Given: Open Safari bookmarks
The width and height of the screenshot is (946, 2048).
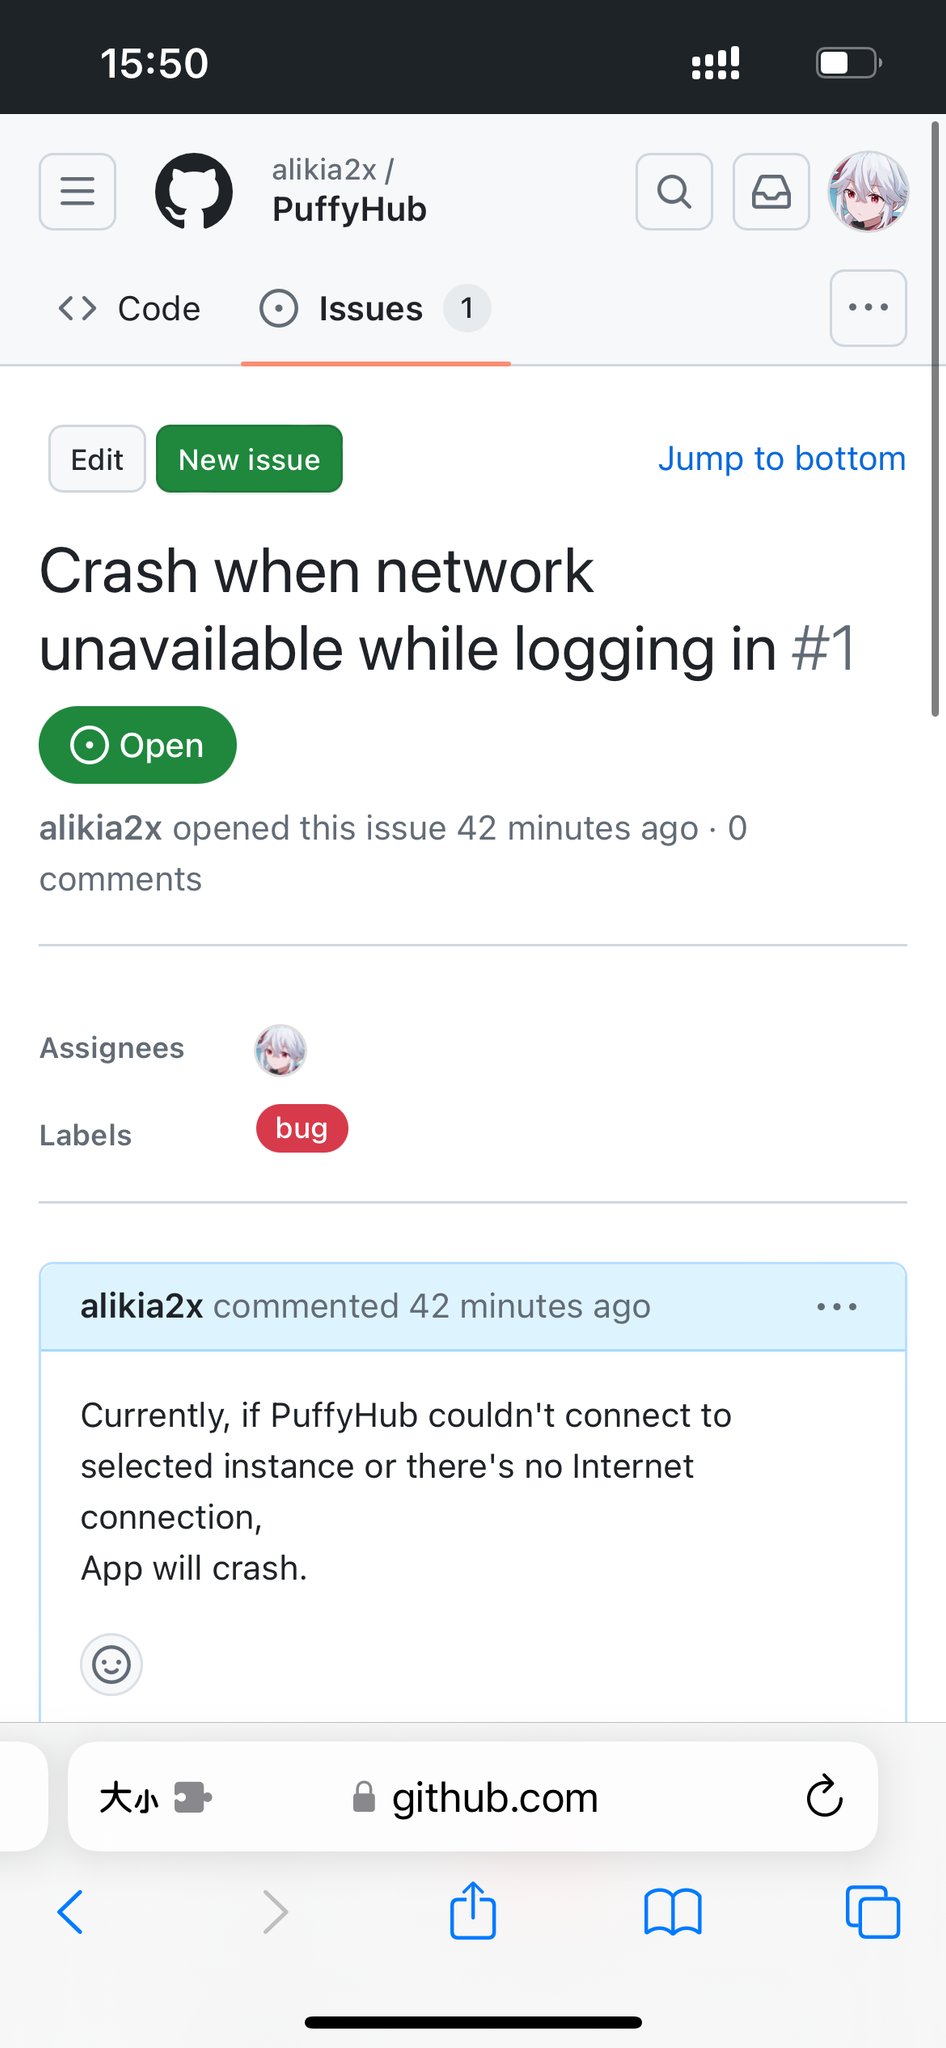Looking at the screenshot, I should [x=673, y=1912].
